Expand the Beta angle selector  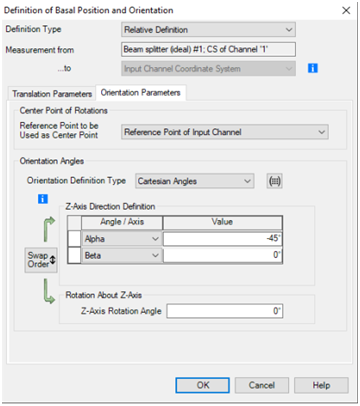[x=122, y=255]
